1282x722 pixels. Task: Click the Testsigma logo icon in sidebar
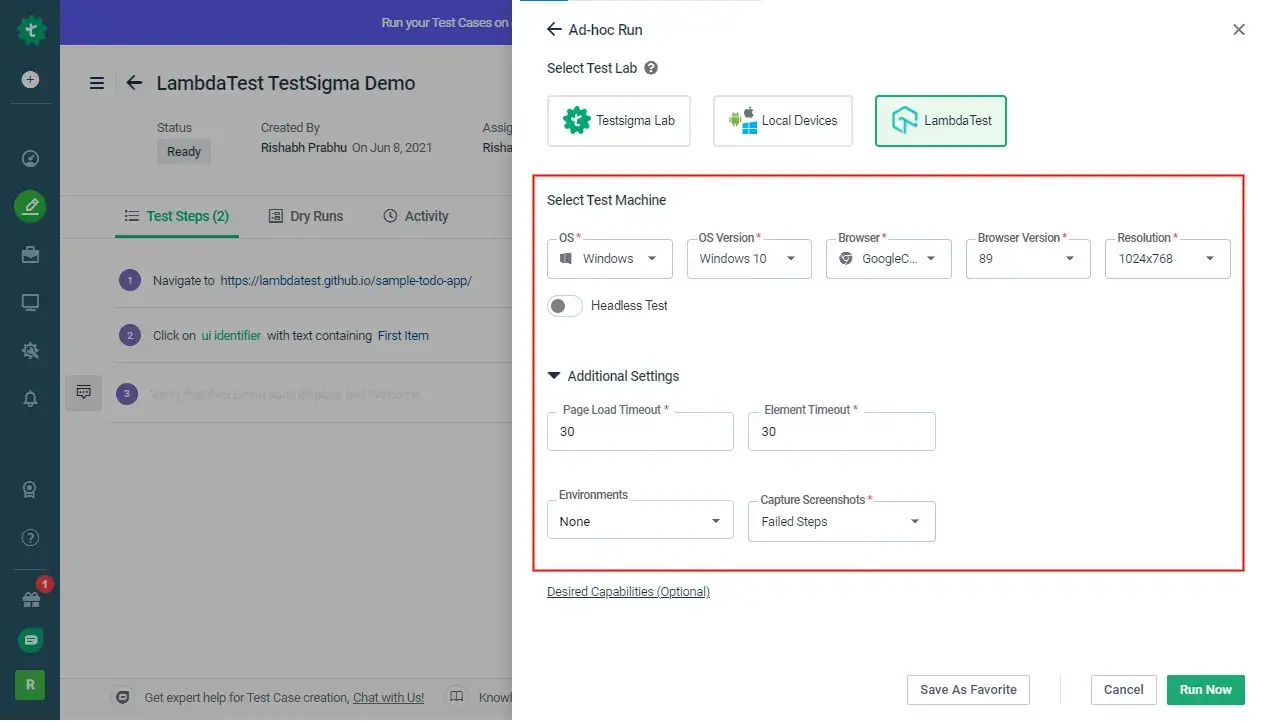tap(31, 30)
